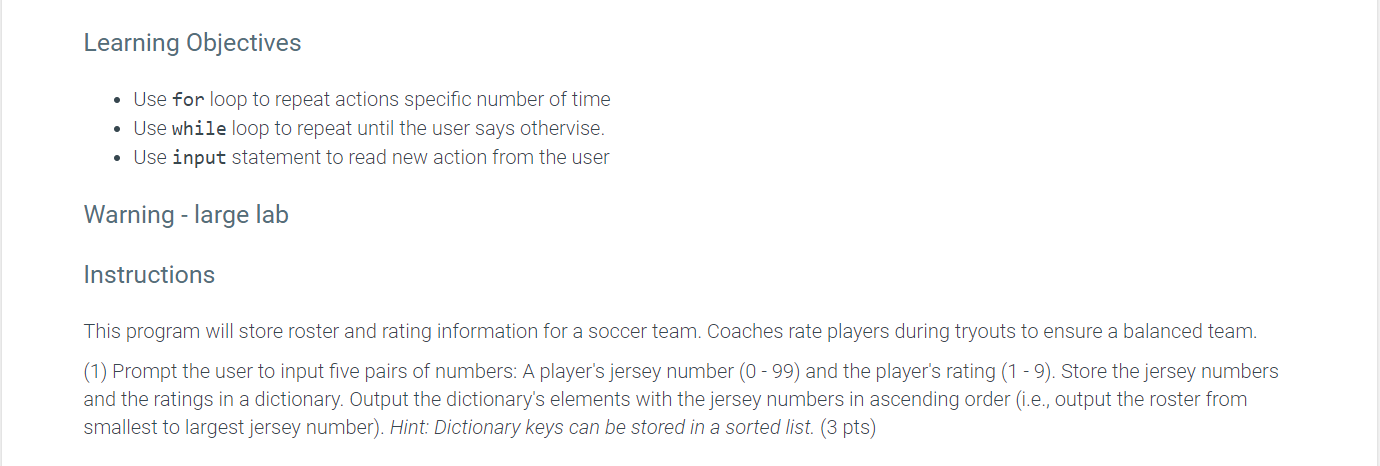Image resolution: width=1380 pixels, height=466 pixels.
Task: Click the Instructions heading
Action: pos(149,274)
